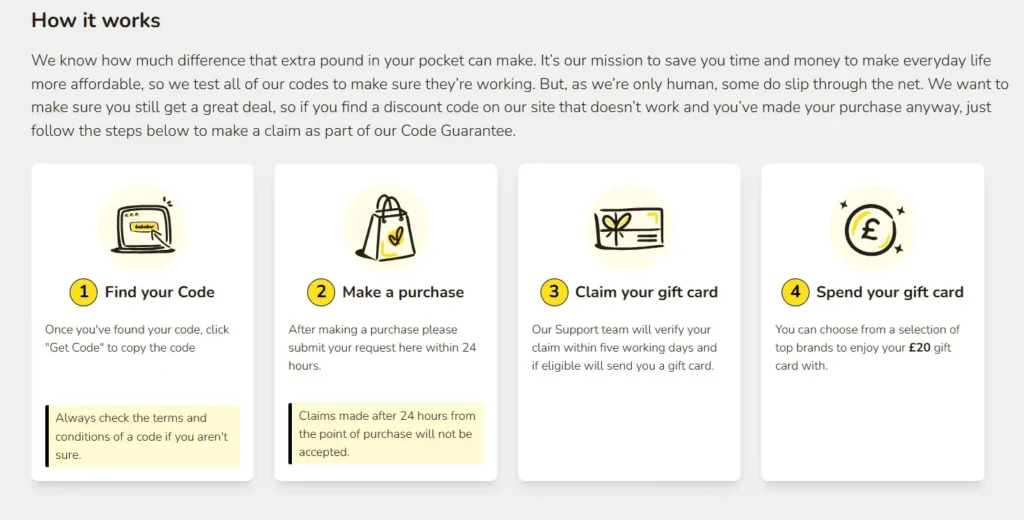Select the "Make a purchase" heading
Image resolution: width=1024 pixels, height=520 pixels.
tap(403, 292)
